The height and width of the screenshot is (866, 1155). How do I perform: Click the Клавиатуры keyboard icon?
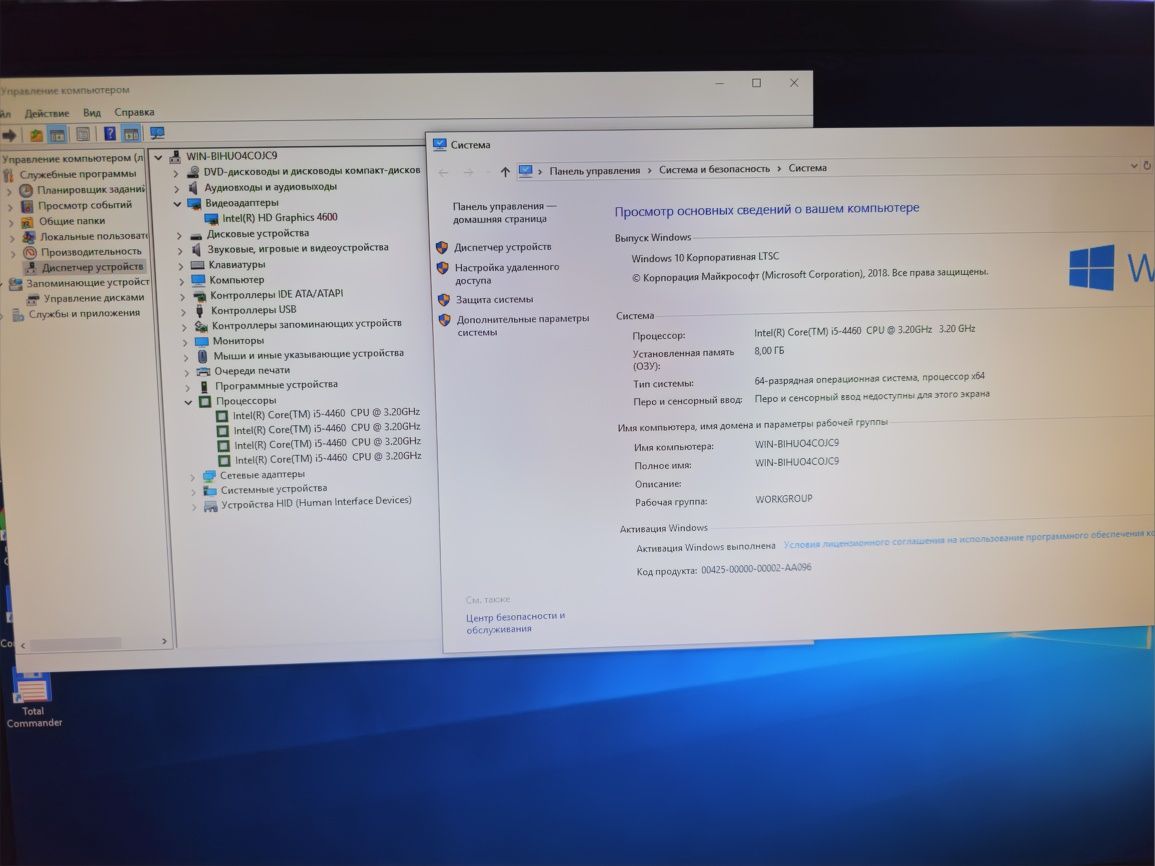point(197,264)
